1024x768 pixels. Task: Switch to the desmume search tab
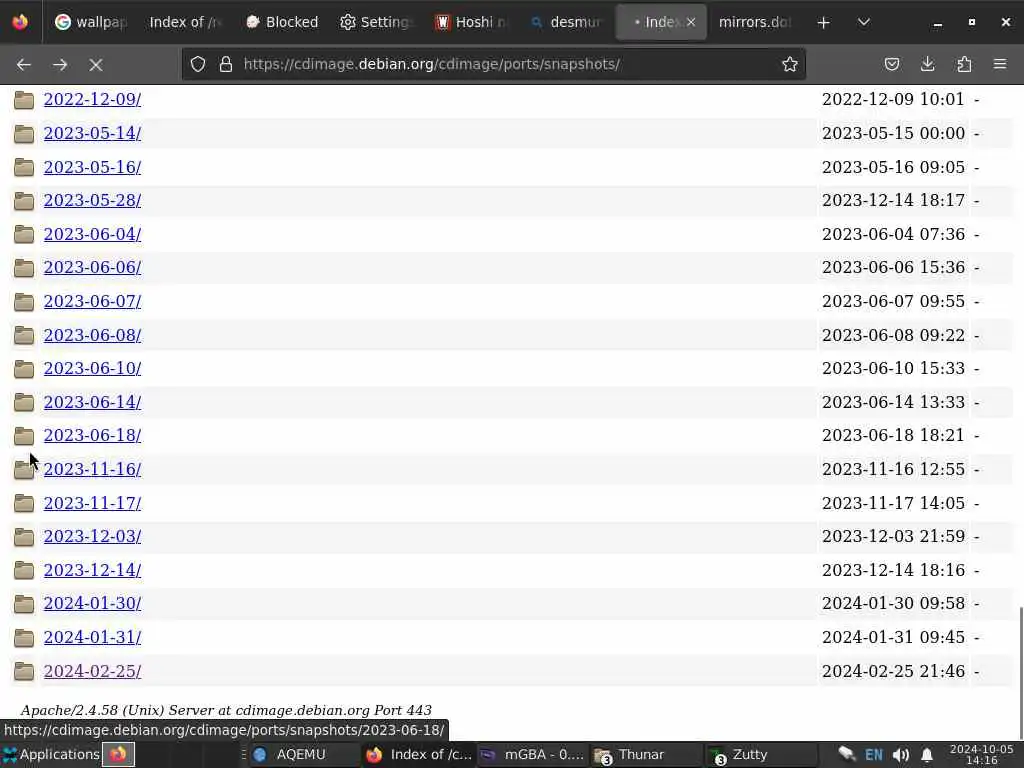click(566, 22)
